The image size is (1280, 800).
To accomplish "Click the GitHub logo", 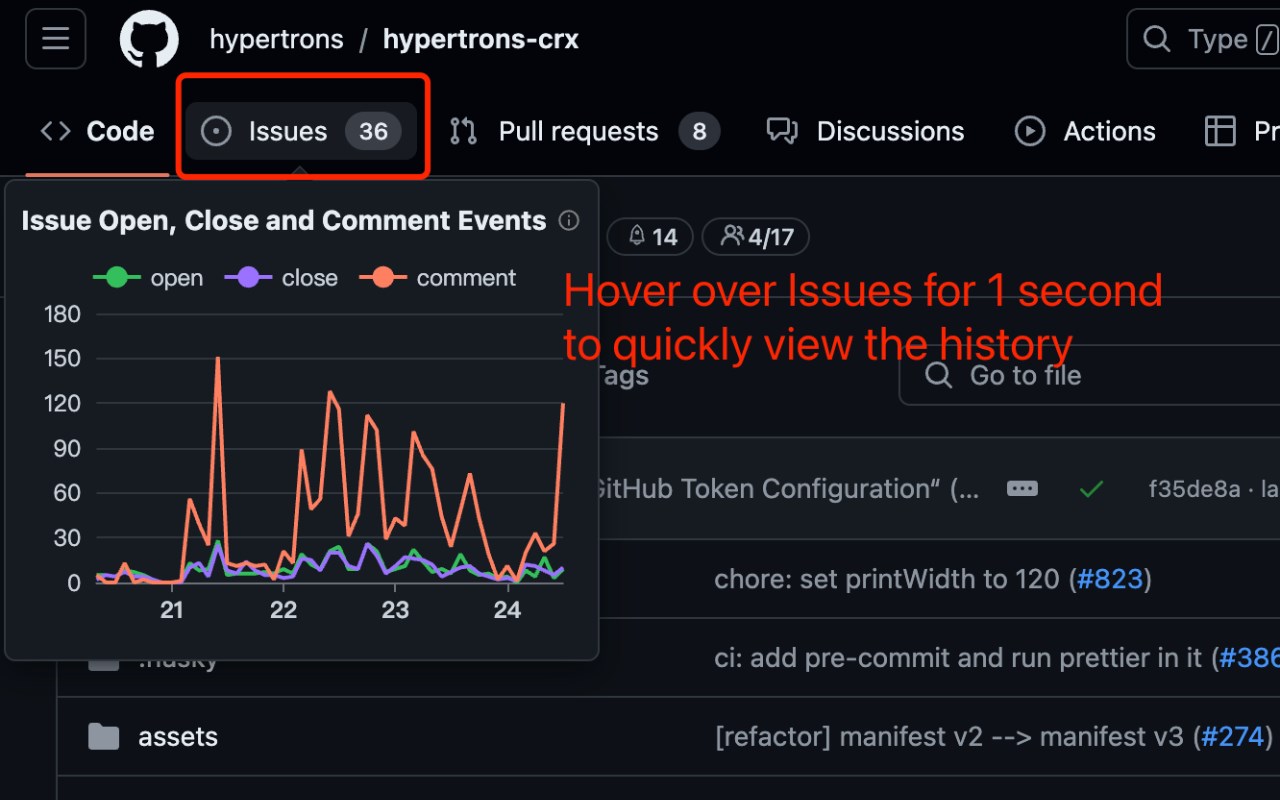I will 149,40.
